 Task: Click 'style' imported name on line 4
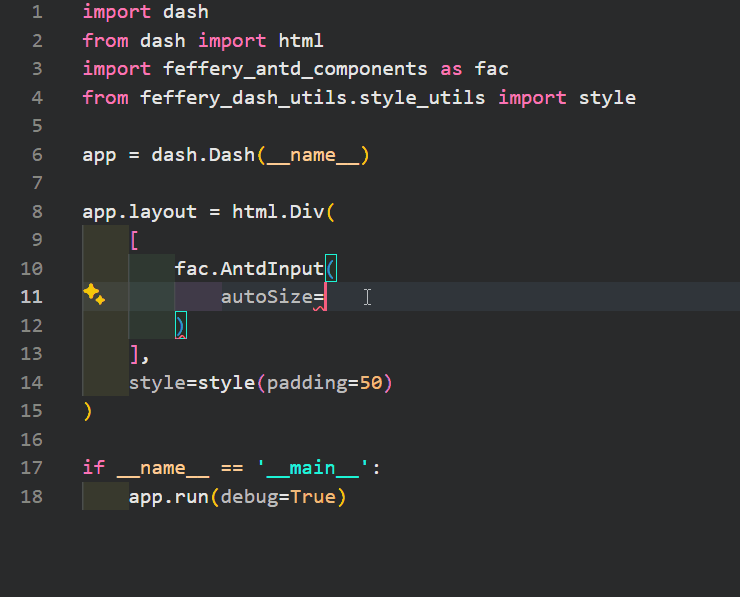coord(607,98)
